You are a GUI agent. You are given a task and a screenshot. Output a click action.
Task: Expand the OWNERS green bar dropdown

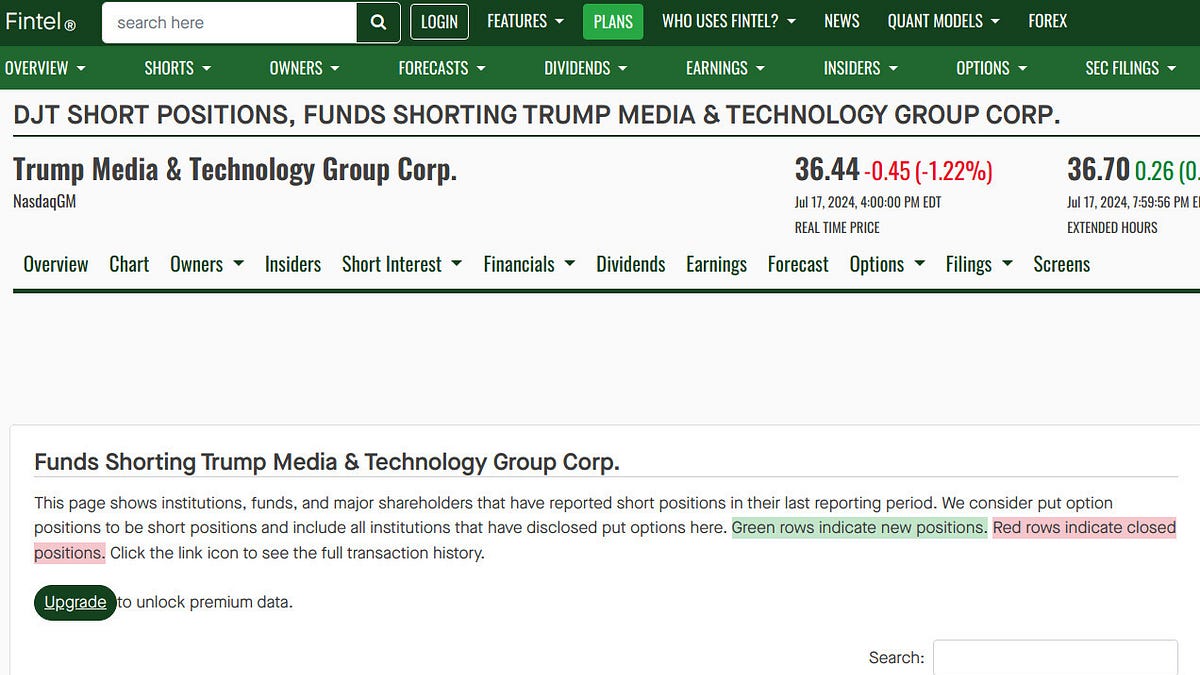tap(304, 68)
